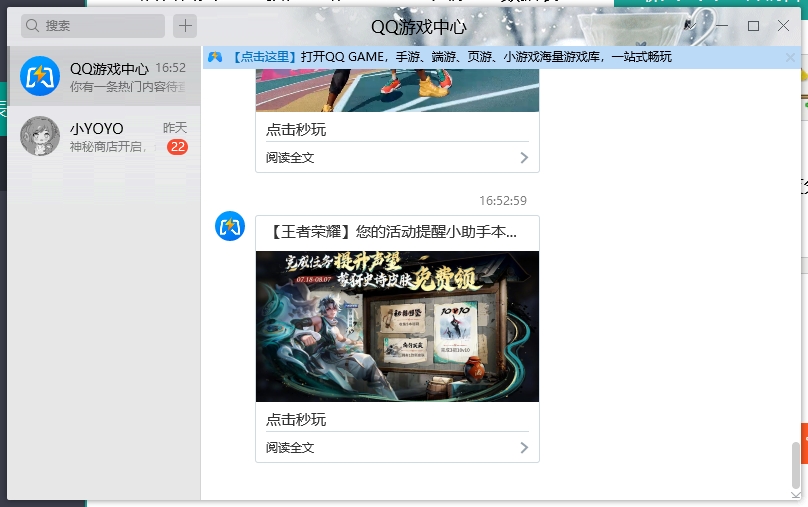Screen dimensions: 808x507
Task: Open the 王者荣耀 promo banner image
Action: [x=397, y=327]
